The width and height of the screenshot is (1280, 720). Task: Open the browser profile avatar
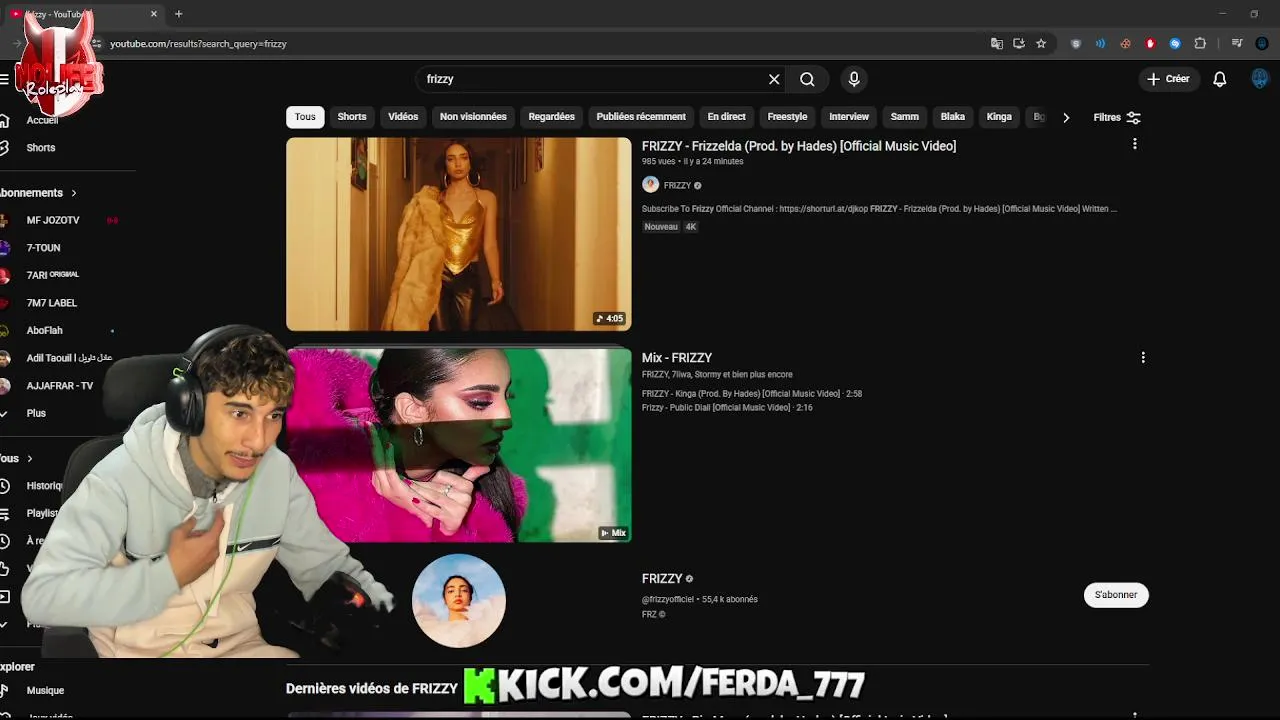coord(1262,44)
